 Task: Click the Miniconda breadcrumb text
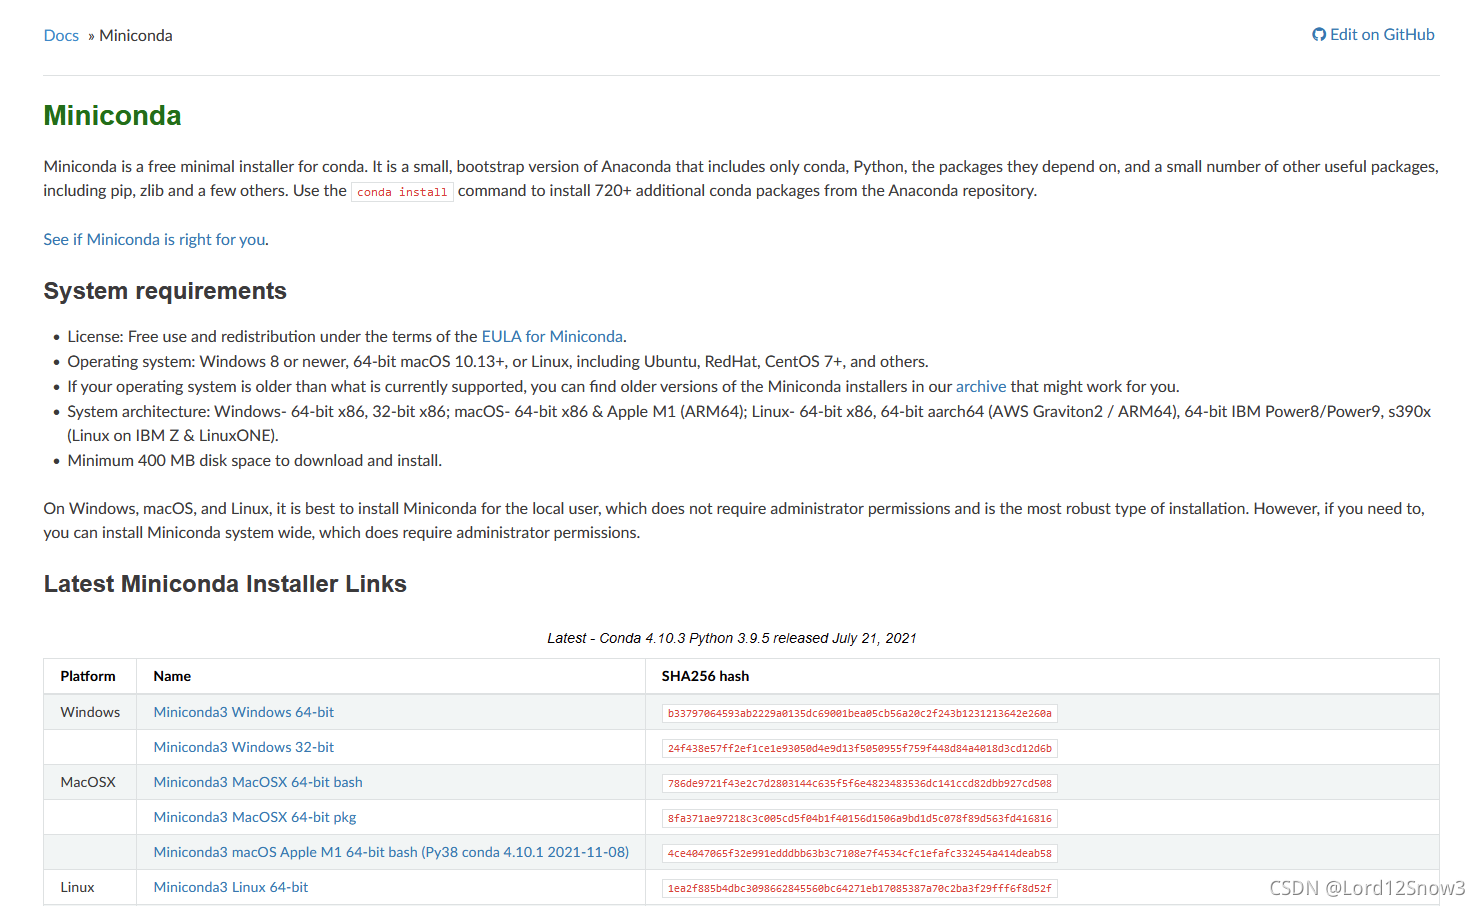pyautogui.click(x=136, y=36)
